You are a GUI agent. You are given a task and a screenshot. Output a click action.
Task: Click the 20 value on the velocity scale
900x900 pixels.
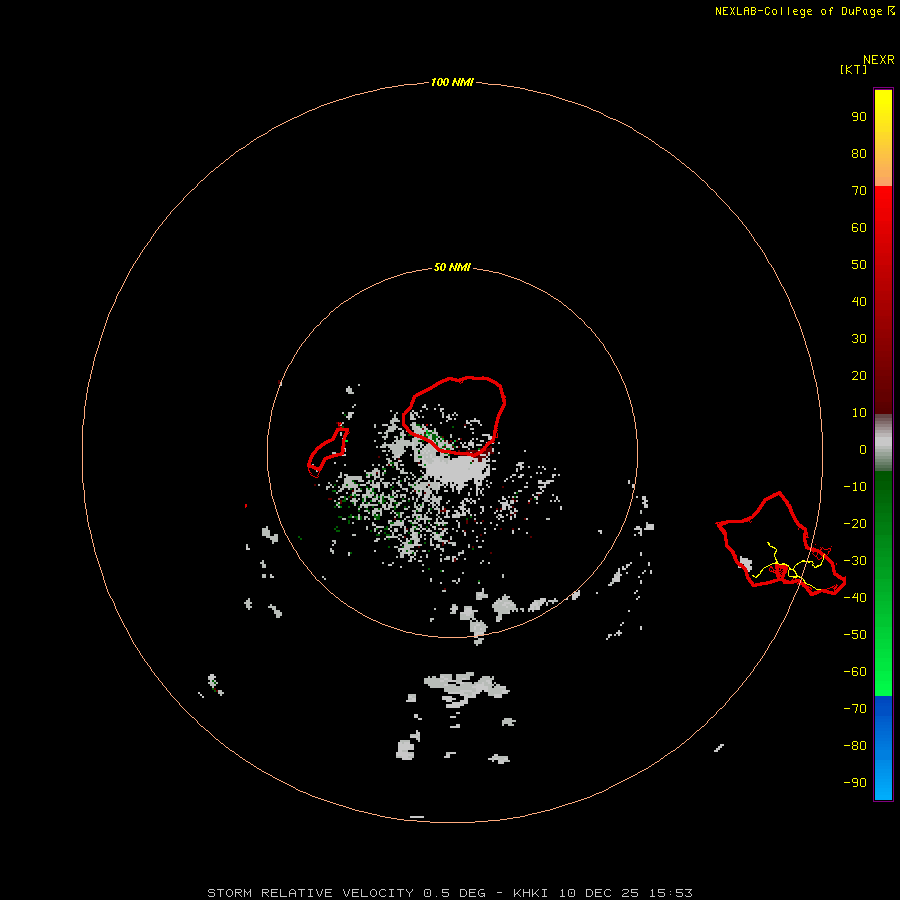[x=859, y=375]
